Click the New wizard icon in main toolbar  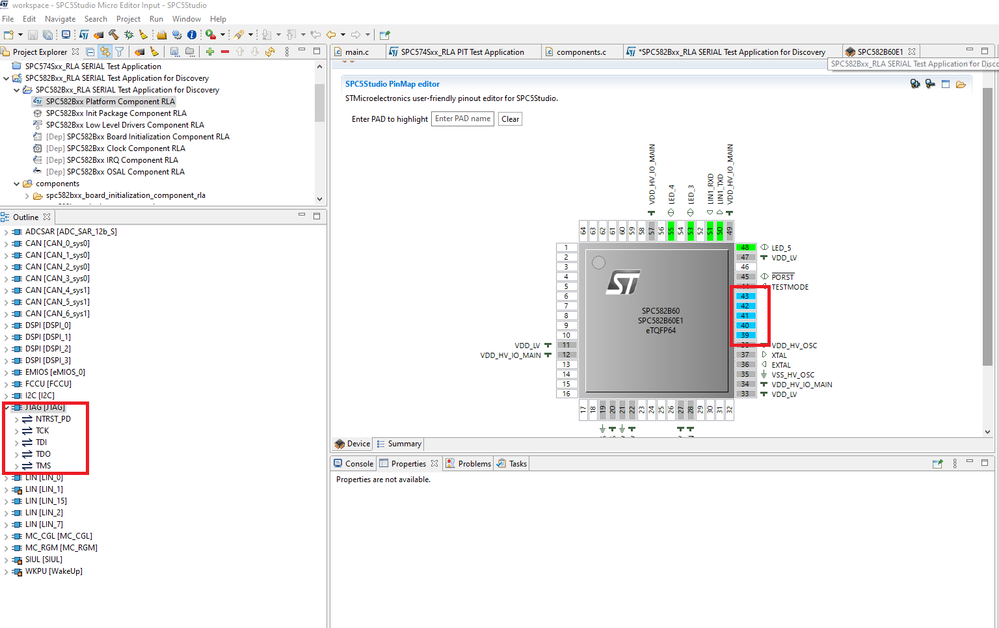(x=8, y=34)
